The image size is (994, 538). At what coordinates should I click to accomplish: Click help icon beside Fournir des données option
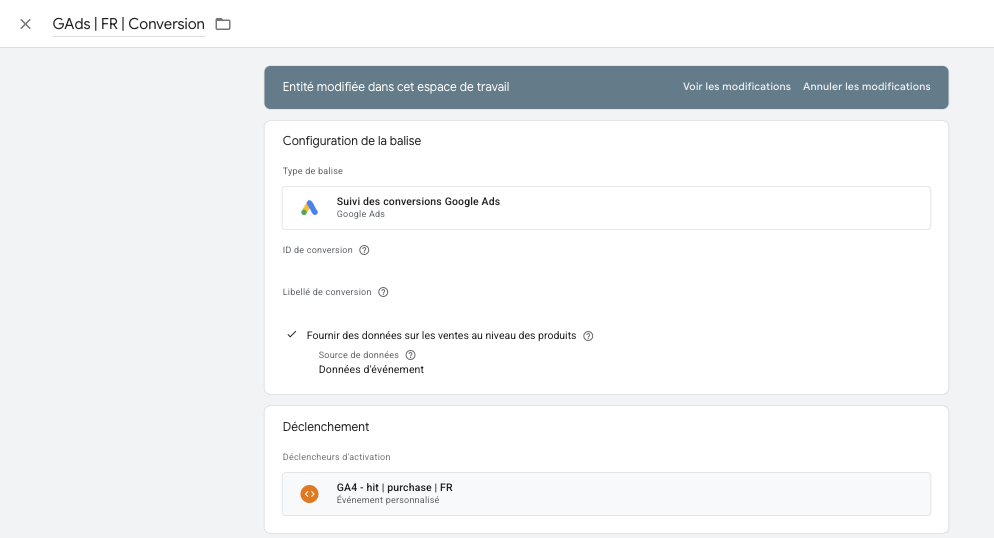588,336
